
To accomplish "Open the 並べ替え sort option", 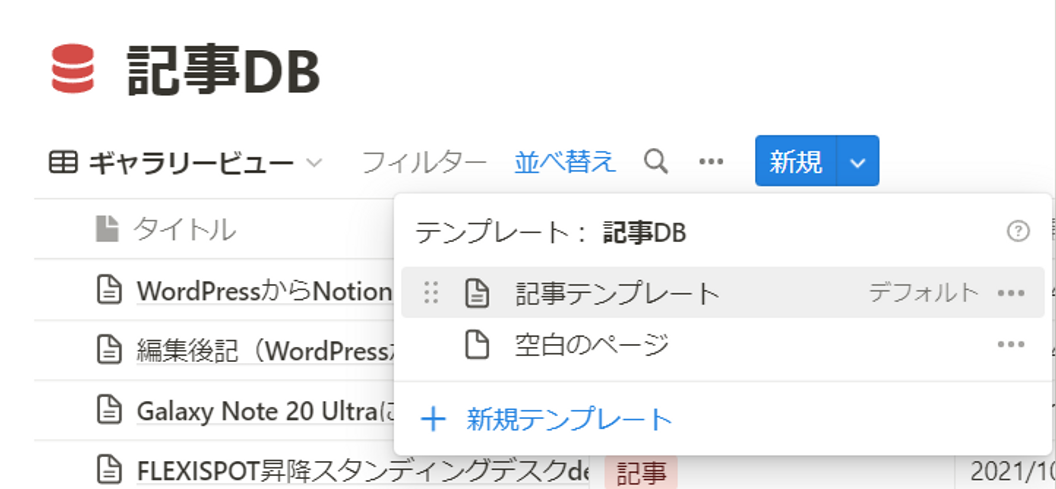I will point(565,162).
